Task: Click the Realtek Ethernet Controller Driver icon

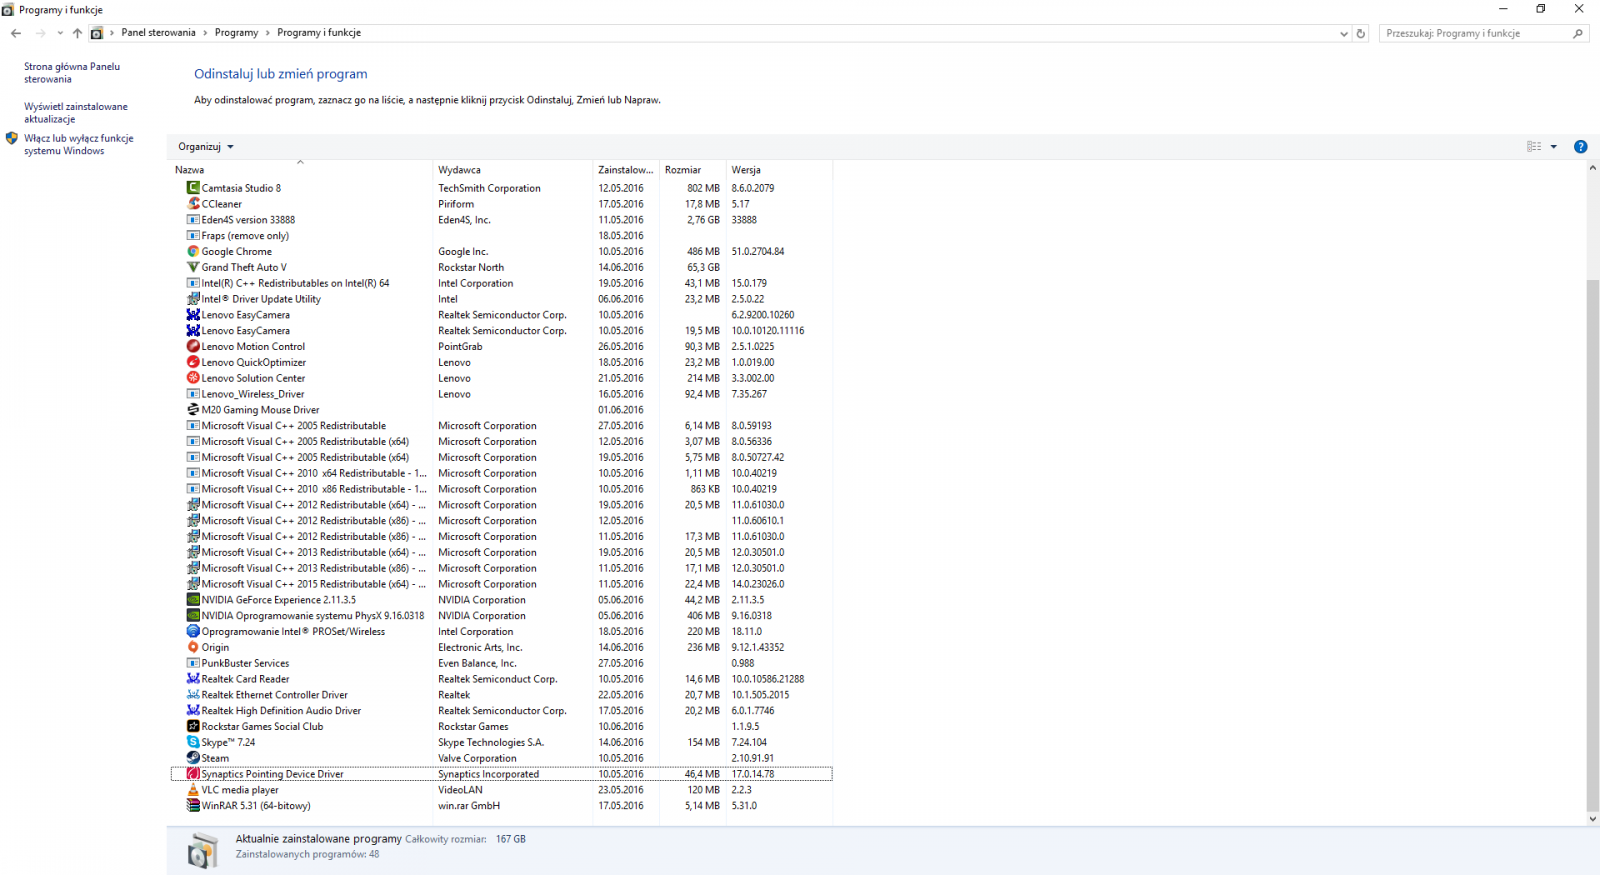Action: coord(193,695)
